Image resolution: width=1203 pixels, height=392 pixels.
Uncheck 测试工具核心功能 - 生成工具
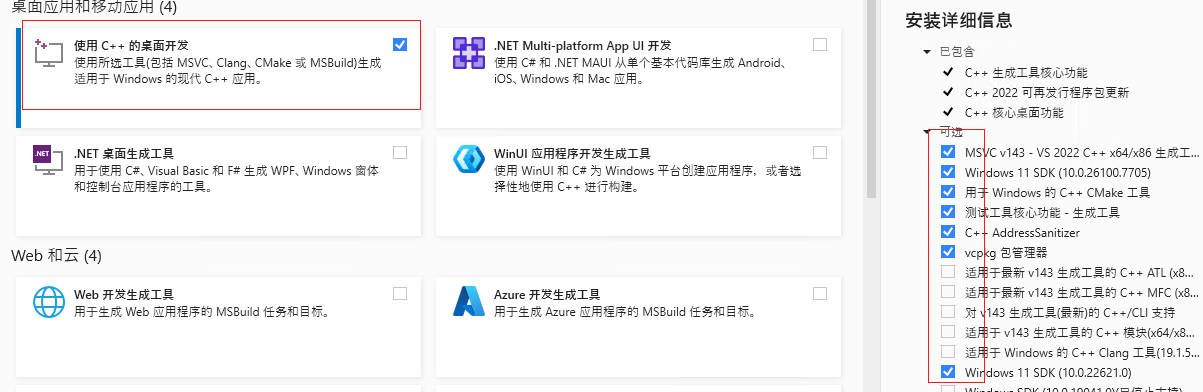click(x=947, y=212)
